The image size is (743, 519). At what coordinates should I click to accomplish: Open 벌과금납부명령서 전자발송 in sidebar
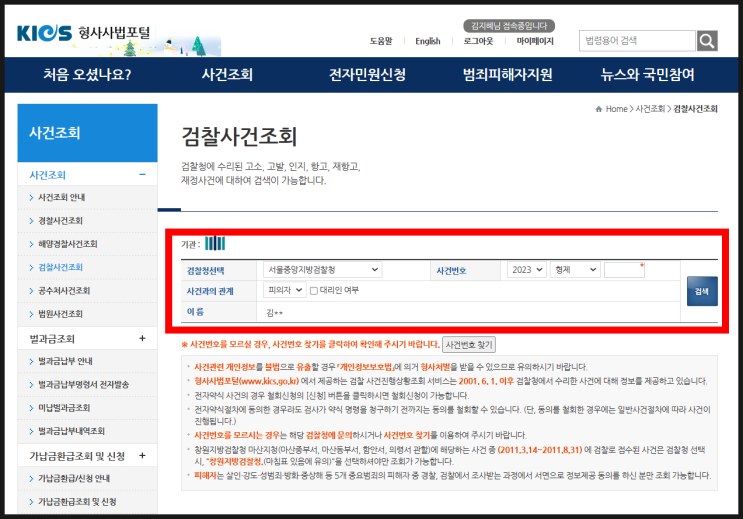coord(83,384)
